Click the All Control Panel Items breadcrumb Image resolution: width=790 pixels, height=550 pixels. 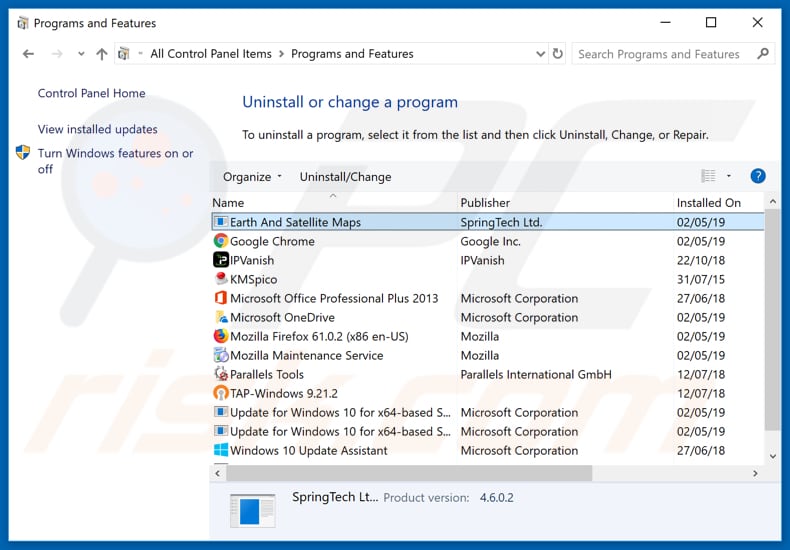click(211, 54)
